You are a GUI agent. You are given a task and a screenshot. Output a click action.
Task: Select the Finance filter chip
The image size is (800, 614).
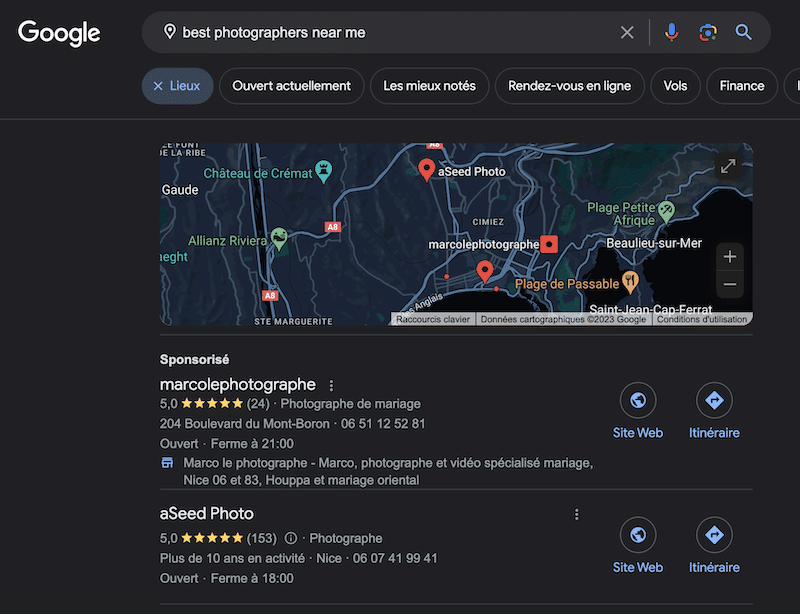pyautogui.click(x=742, y=86)
